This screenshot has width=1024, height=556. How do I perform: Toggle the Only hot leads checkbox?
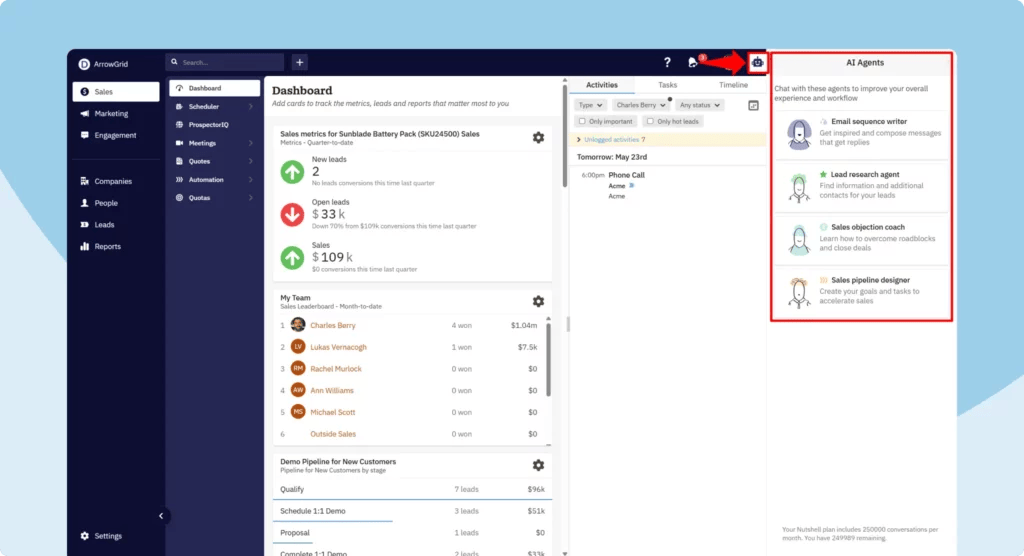pyautogui.click(x=650, y=121)
